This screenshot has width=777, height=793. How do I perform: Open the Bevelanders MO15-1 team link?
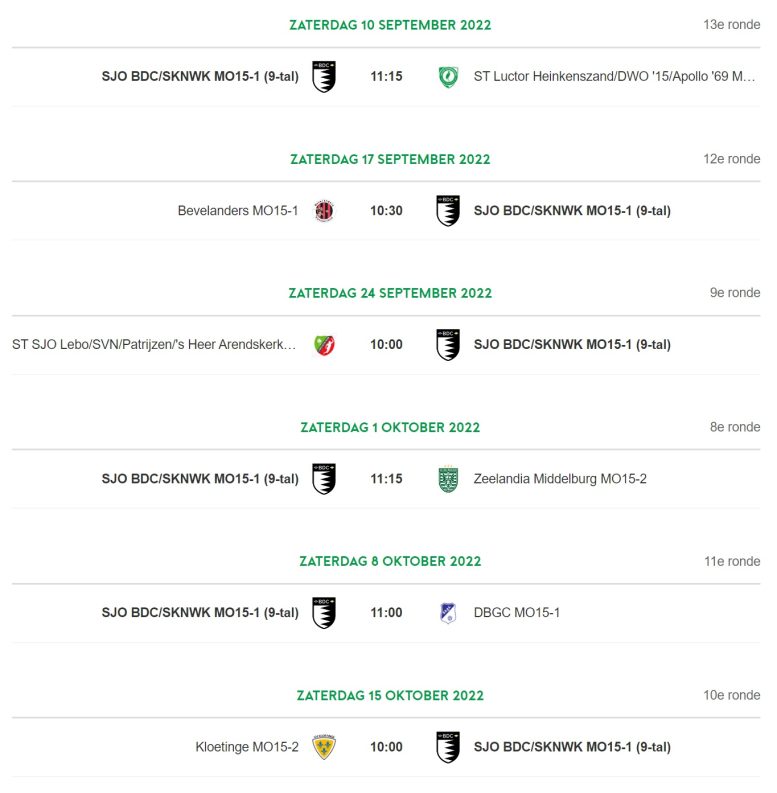point(238,211)
